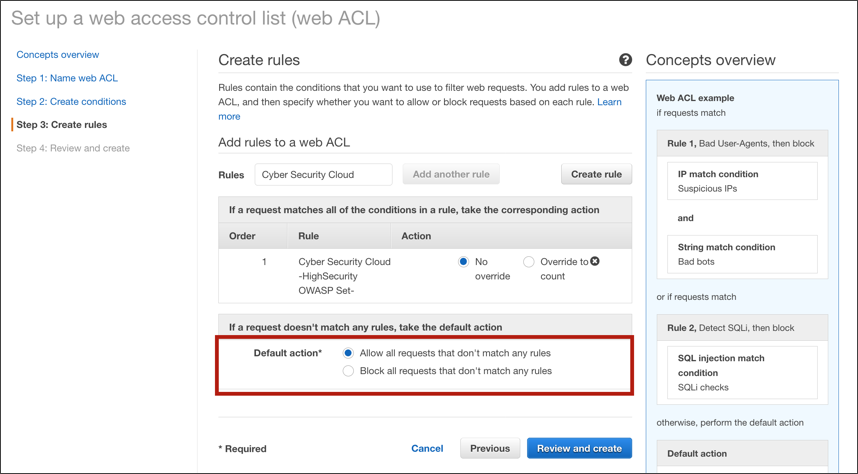This screenshot has width=858, height=474.
Task: Cancel the web ACL setup
Action: pos(427,448)
